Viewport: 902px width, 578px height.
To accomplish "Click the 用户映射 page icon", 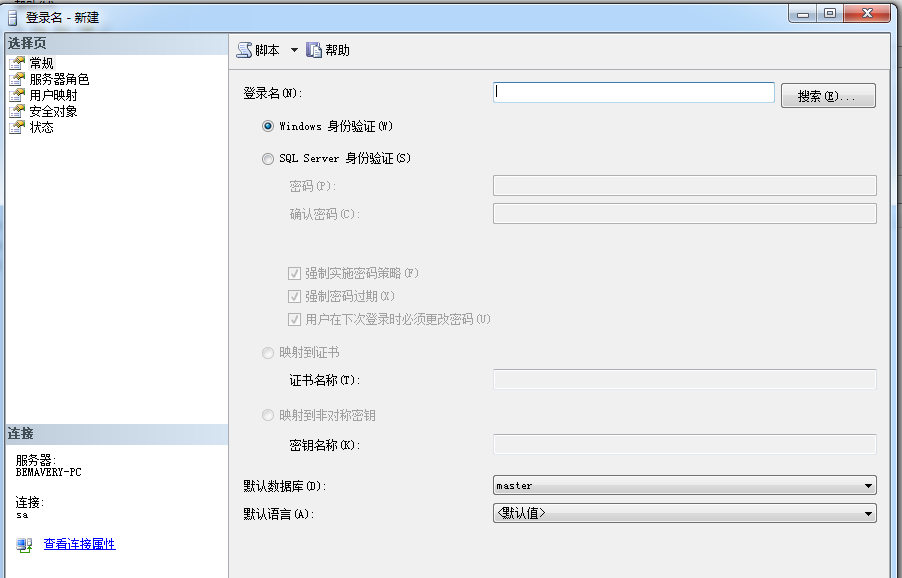I will click(x=17, y=95).
